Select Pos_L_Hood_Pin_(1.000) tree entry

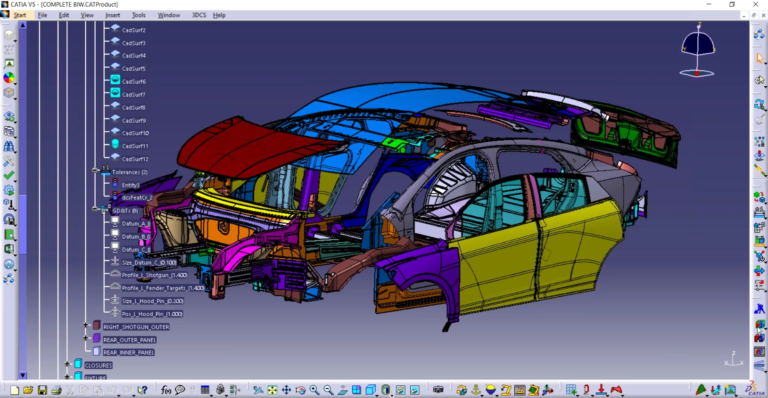coord(152,314)
